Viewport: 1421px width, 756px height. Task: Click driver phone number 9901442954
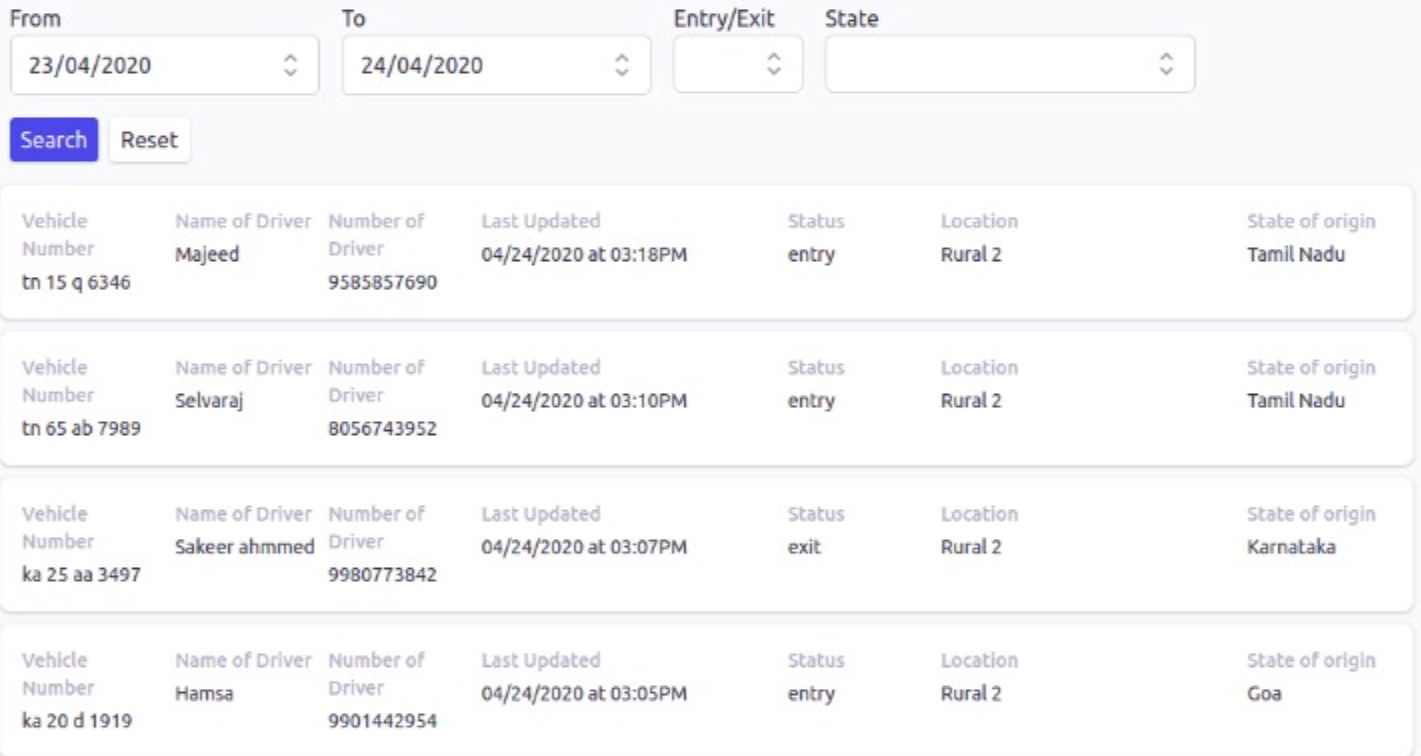point(383,721)
